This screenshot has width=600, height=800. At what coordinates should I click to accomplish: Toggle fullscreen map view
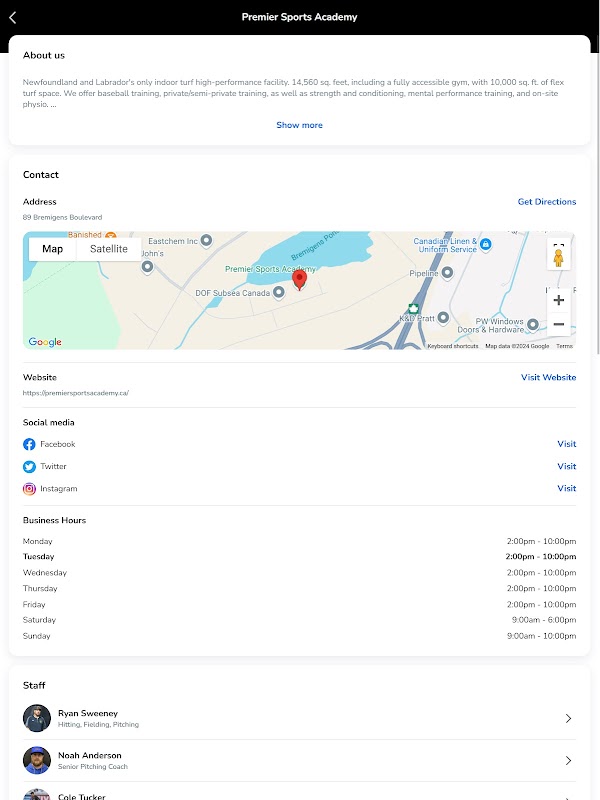point(559,245)
